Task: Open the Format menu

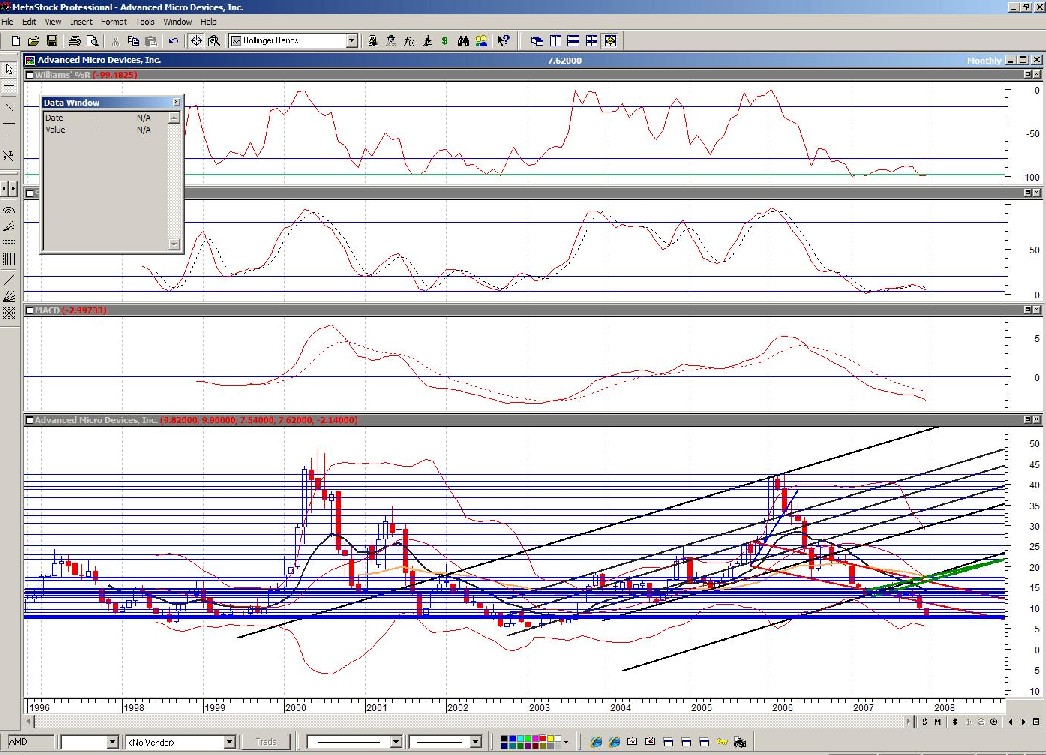Action: click(x=114, y=21)
